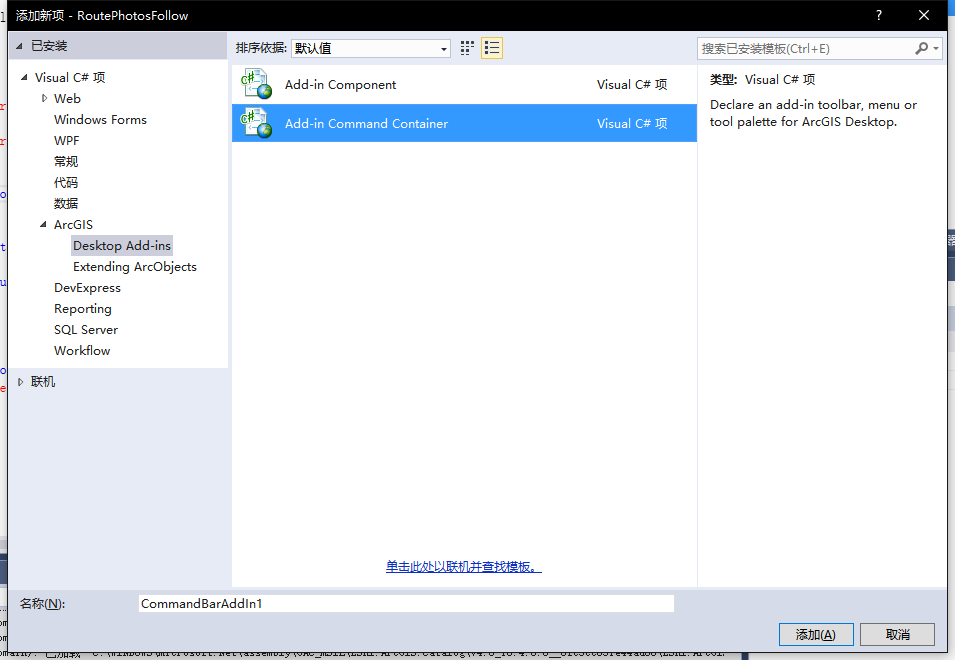955x660 pixels.
Task: Select the Reporting category
Action: (83, 309)
